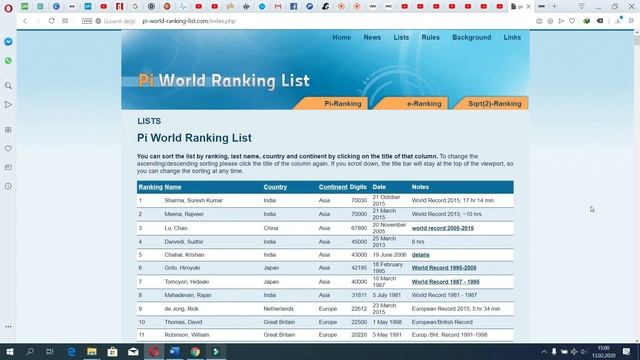
Task: Click the name 'de Jong, Rick'
Action: (x=181, y=309)
